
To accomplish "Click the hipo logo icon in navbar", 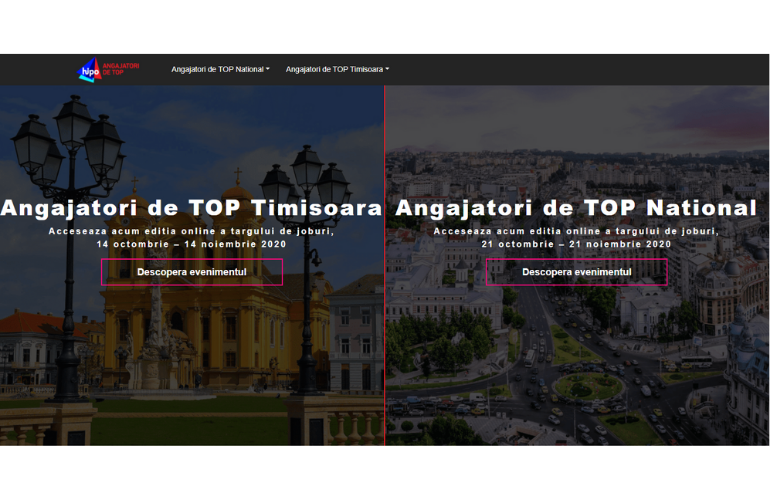I will pos(90,70).
